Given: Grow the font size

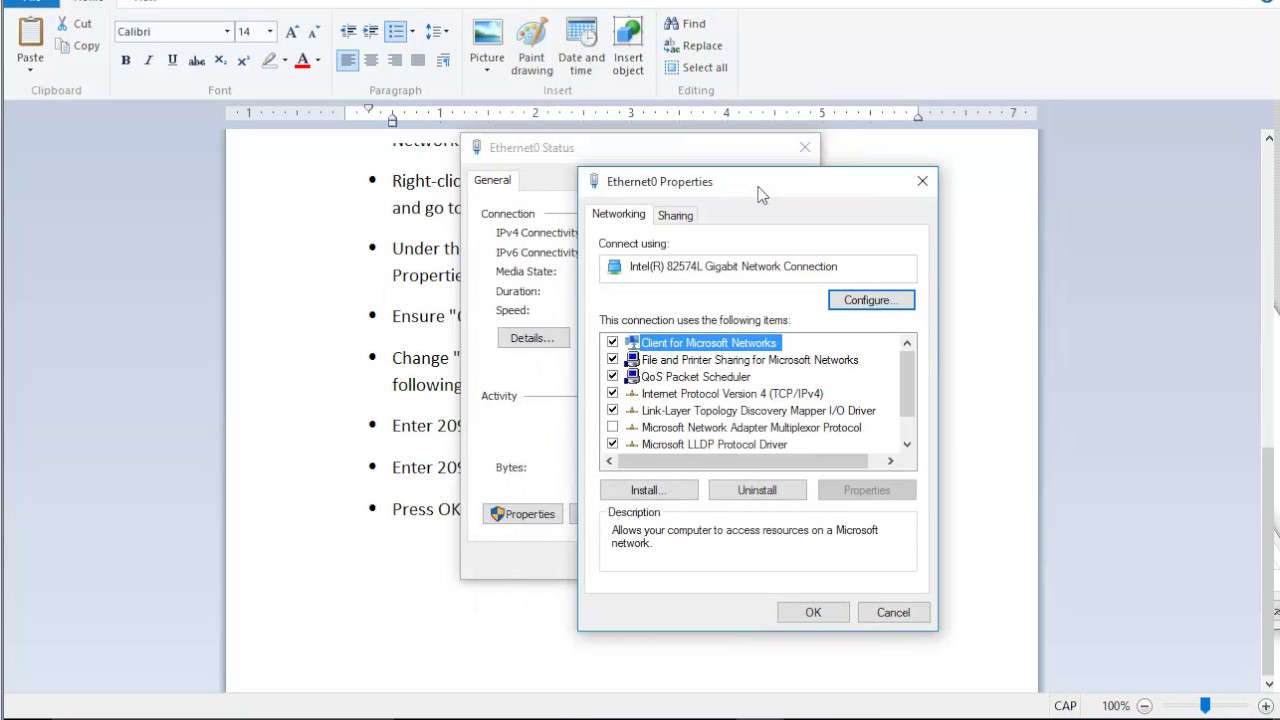Looking at the screenshot, I should [x=292, y=32].
